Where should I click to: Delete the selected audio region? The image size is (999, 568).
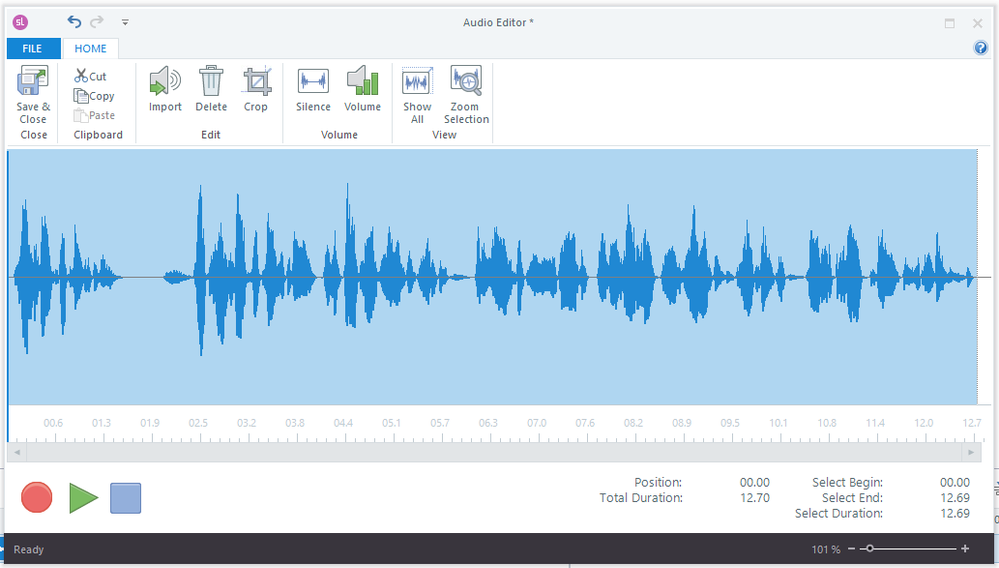[211, 82]
